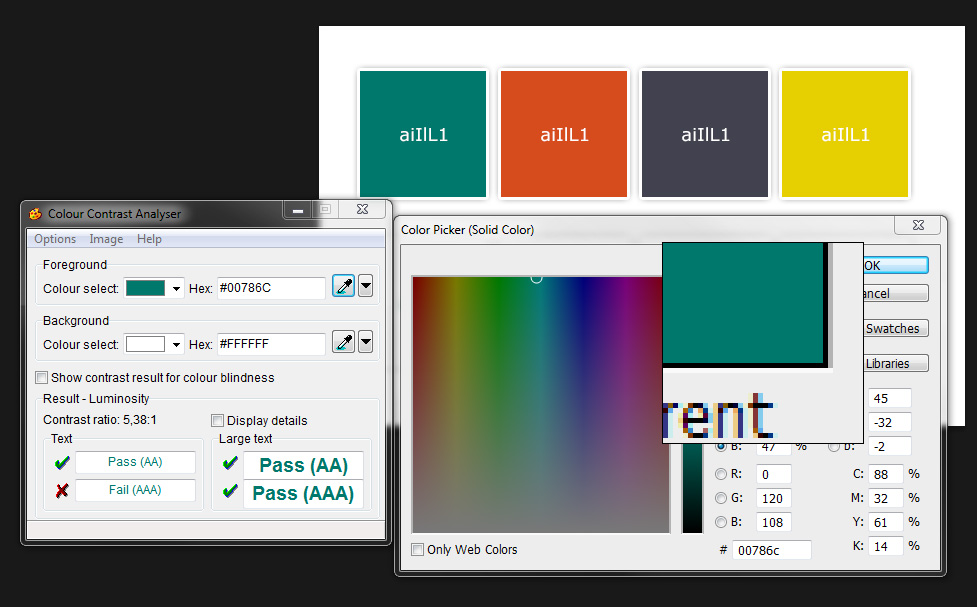Viewport: 977px width, 607px height.
Task: Open the foreground Colour select dropdown
Action: click(177, 288)
